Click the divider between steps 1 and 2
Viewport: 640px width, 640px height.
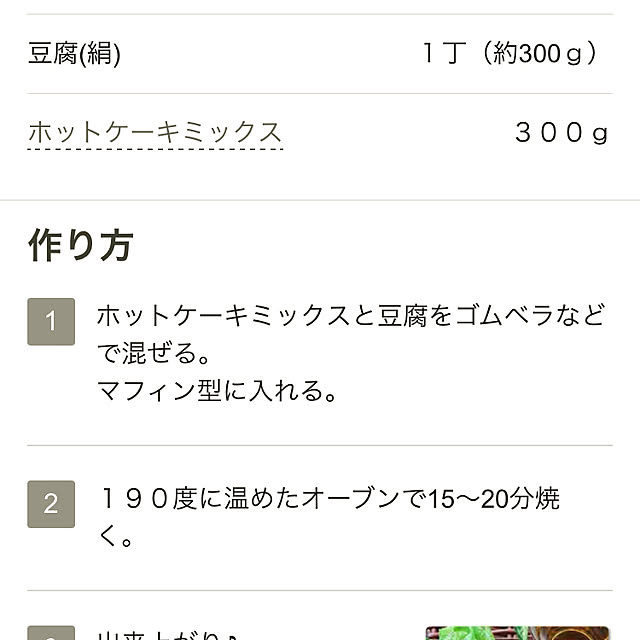[320, 445]
